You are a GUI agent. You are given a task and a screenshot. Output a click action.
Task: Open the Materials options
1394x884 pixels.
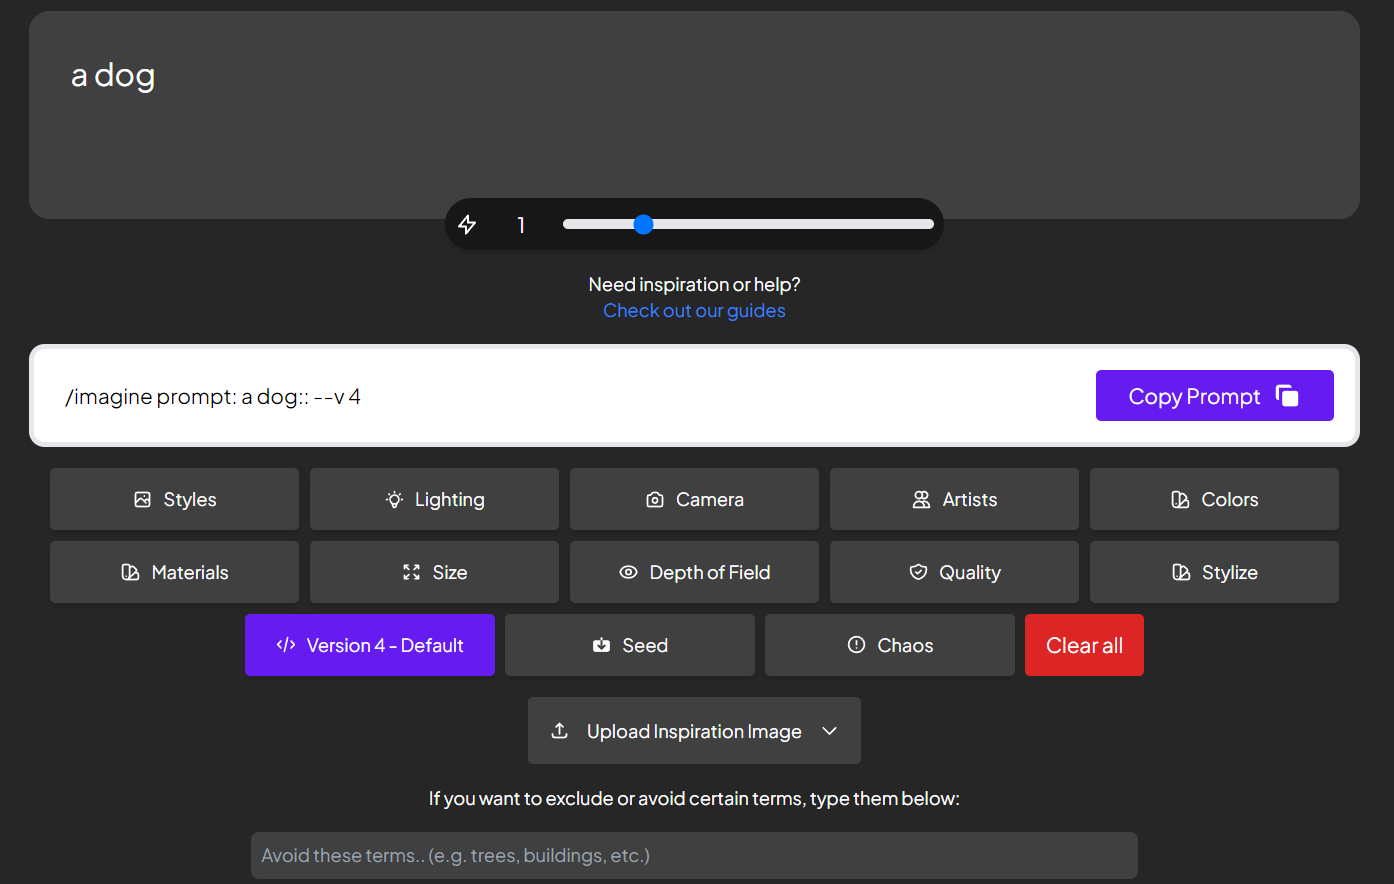(x=174, y=572)
